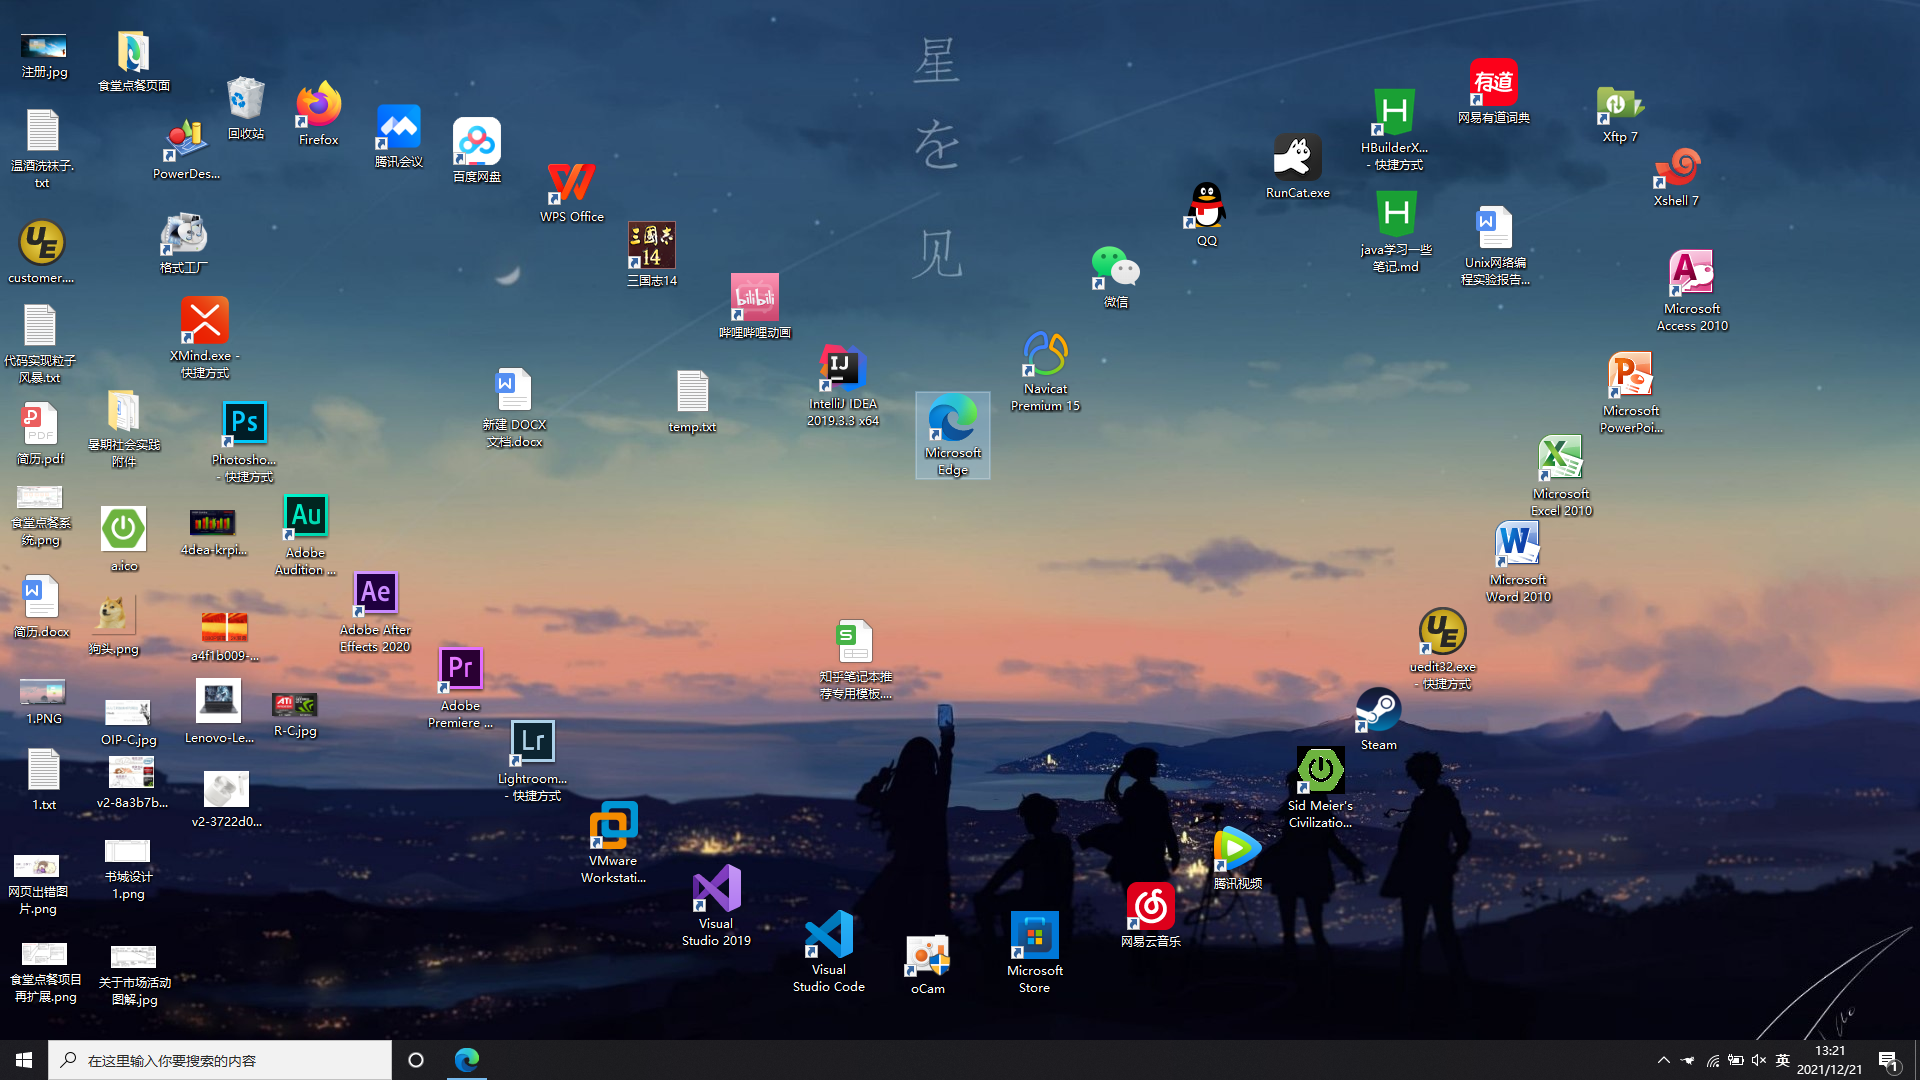Select the QQ penguin icon

coord(1207,214)
